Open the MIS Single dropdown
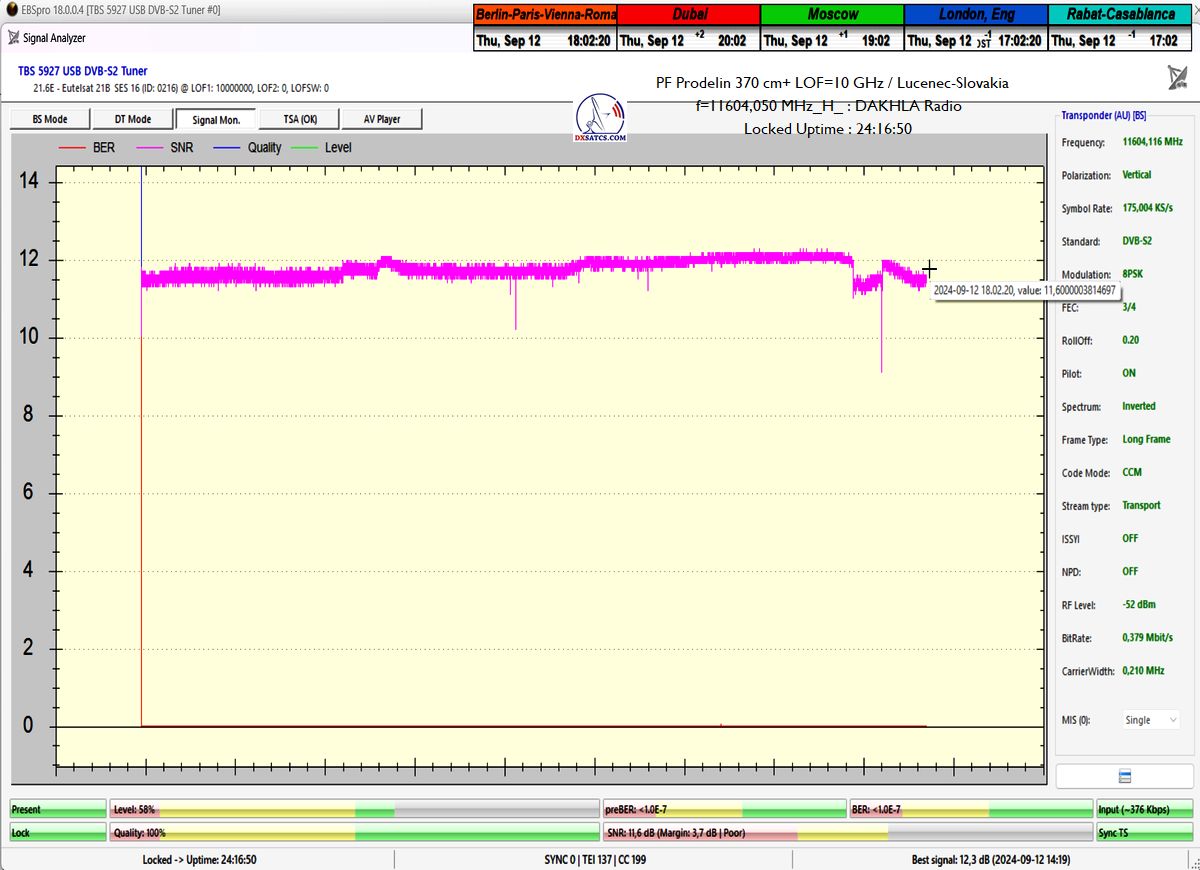 tap(1150, 720)
